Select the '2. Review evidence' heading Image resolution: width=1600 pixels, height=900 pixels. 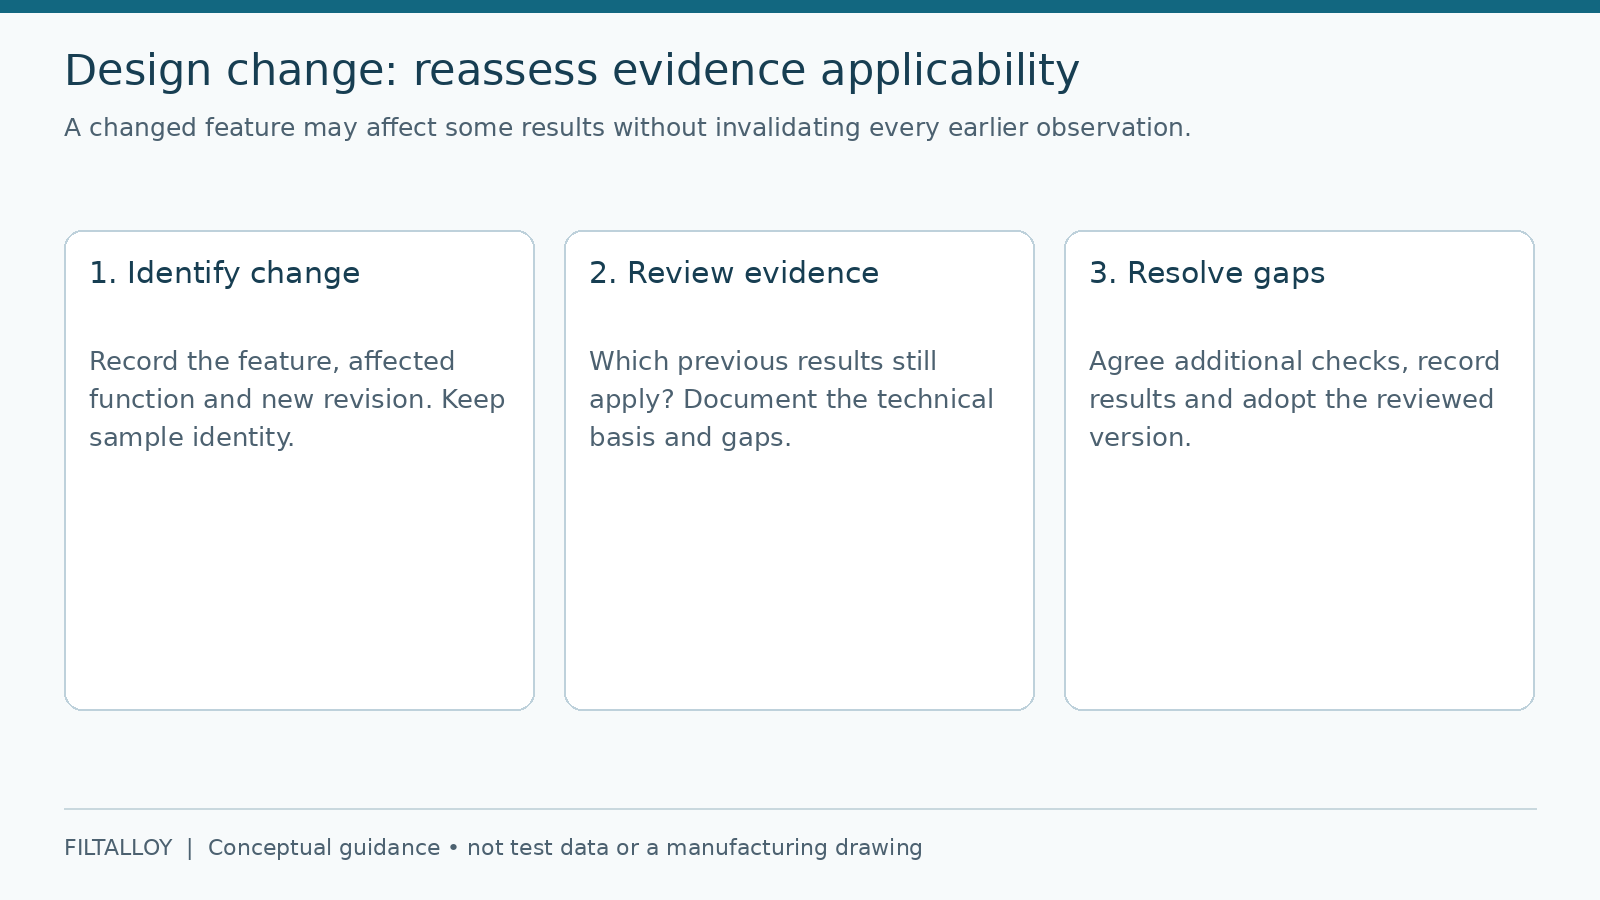[x=734, y=273]
